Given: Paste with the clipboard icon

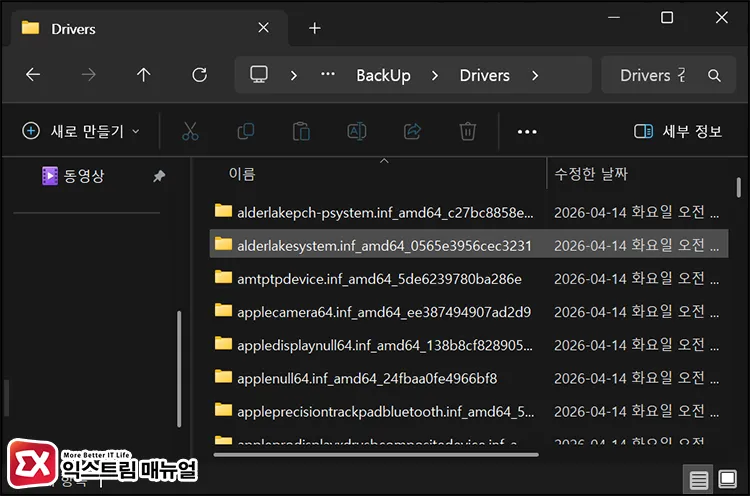Looking at the screenshot, I should pyautogui.click(x=301, y=131).
